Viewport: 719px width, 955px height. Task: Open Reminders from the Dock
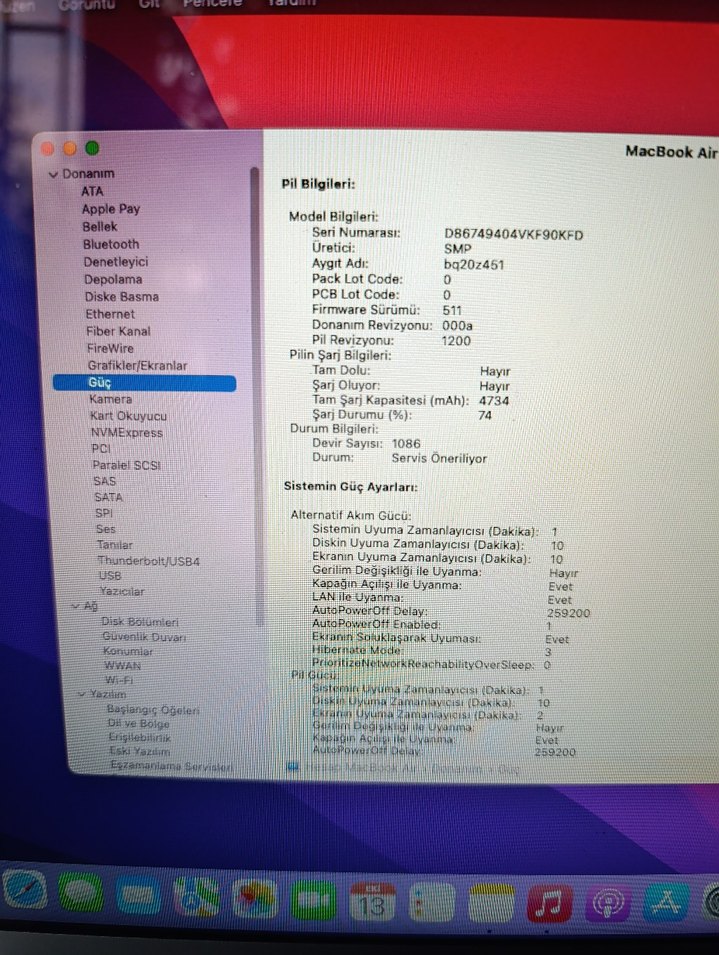431,904
